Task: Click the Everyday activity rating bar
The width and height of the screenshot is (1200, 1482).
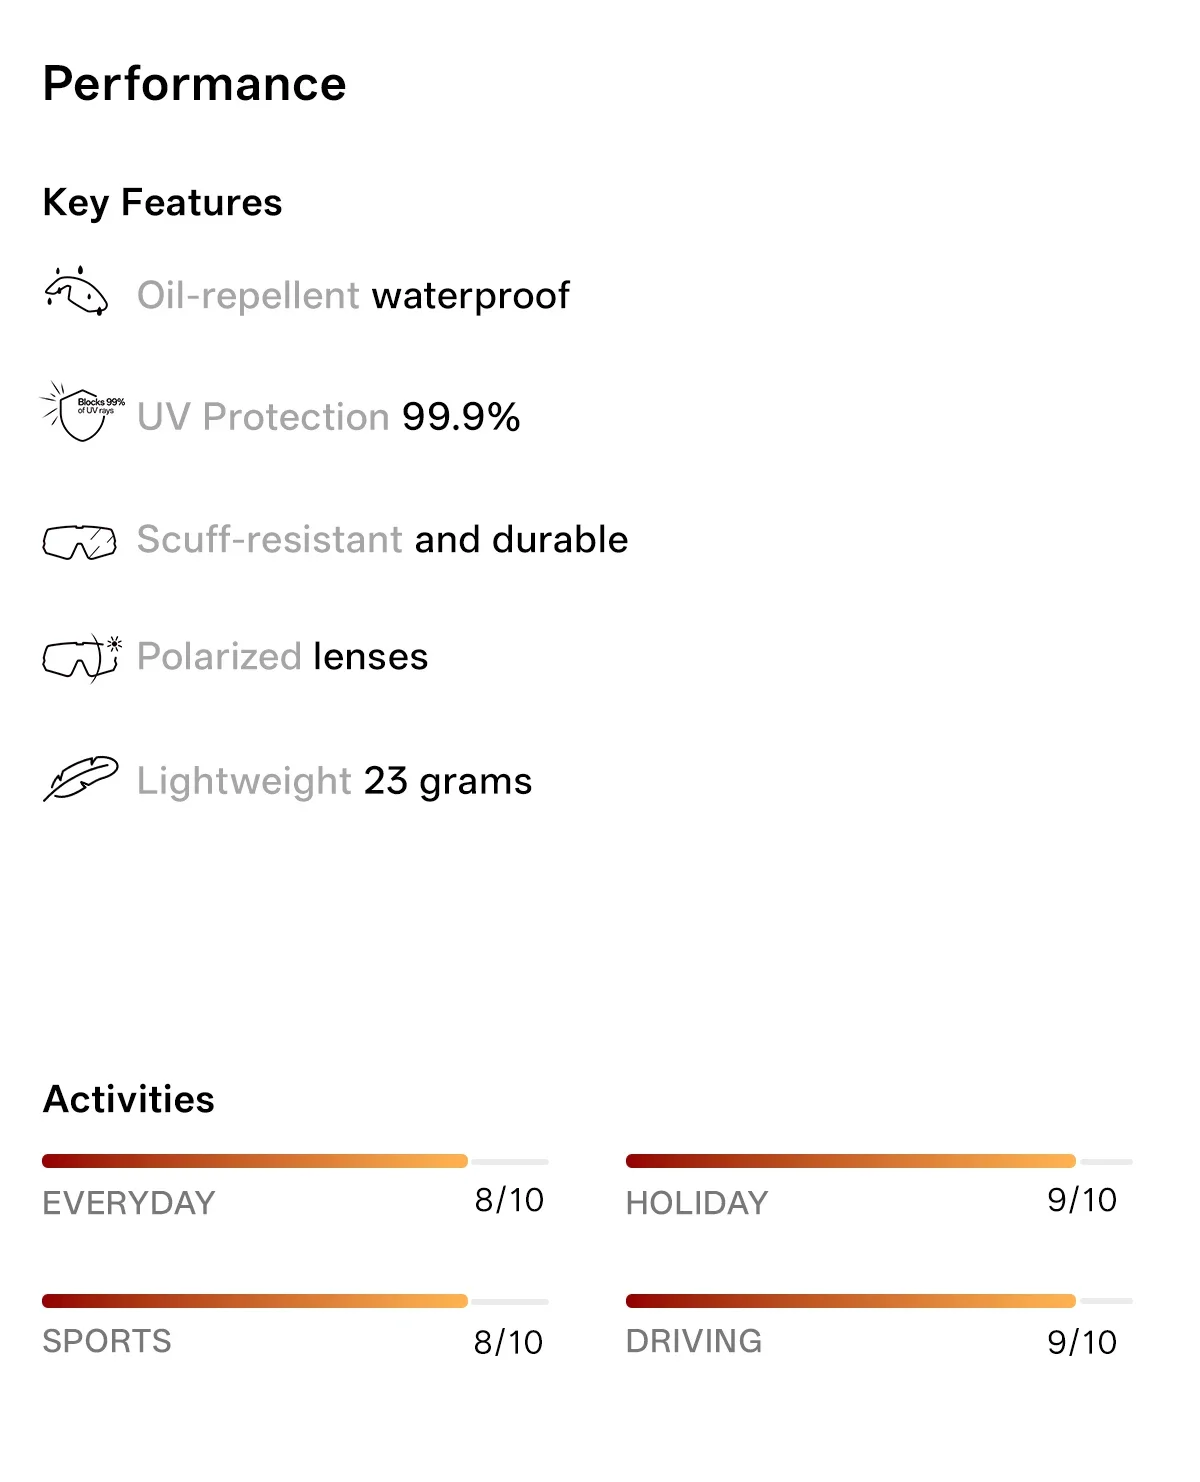Action: (295, 1161)
